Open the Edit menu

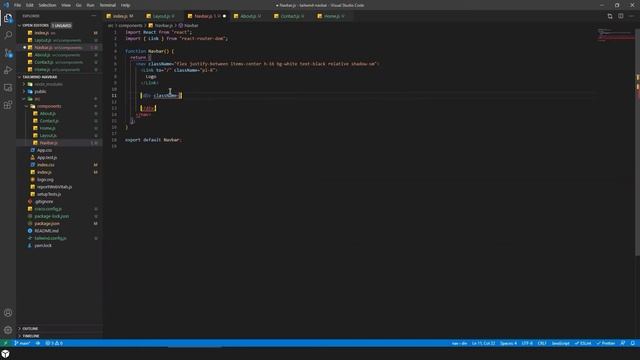point(30,5)
